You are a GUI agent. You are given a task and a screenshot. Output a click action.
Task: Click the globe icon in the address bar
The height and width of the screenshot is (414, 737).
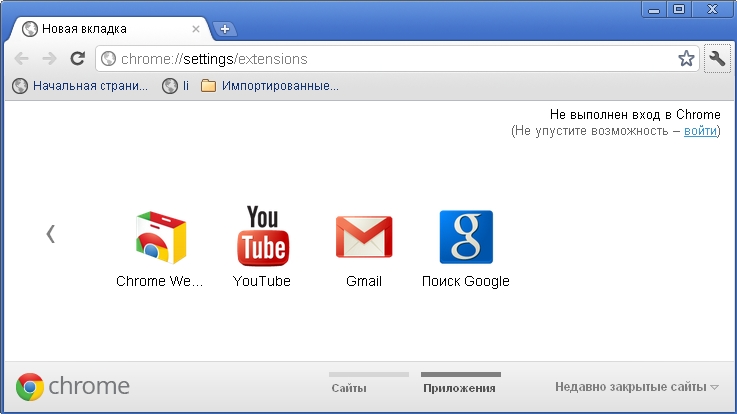pos(109,59)
